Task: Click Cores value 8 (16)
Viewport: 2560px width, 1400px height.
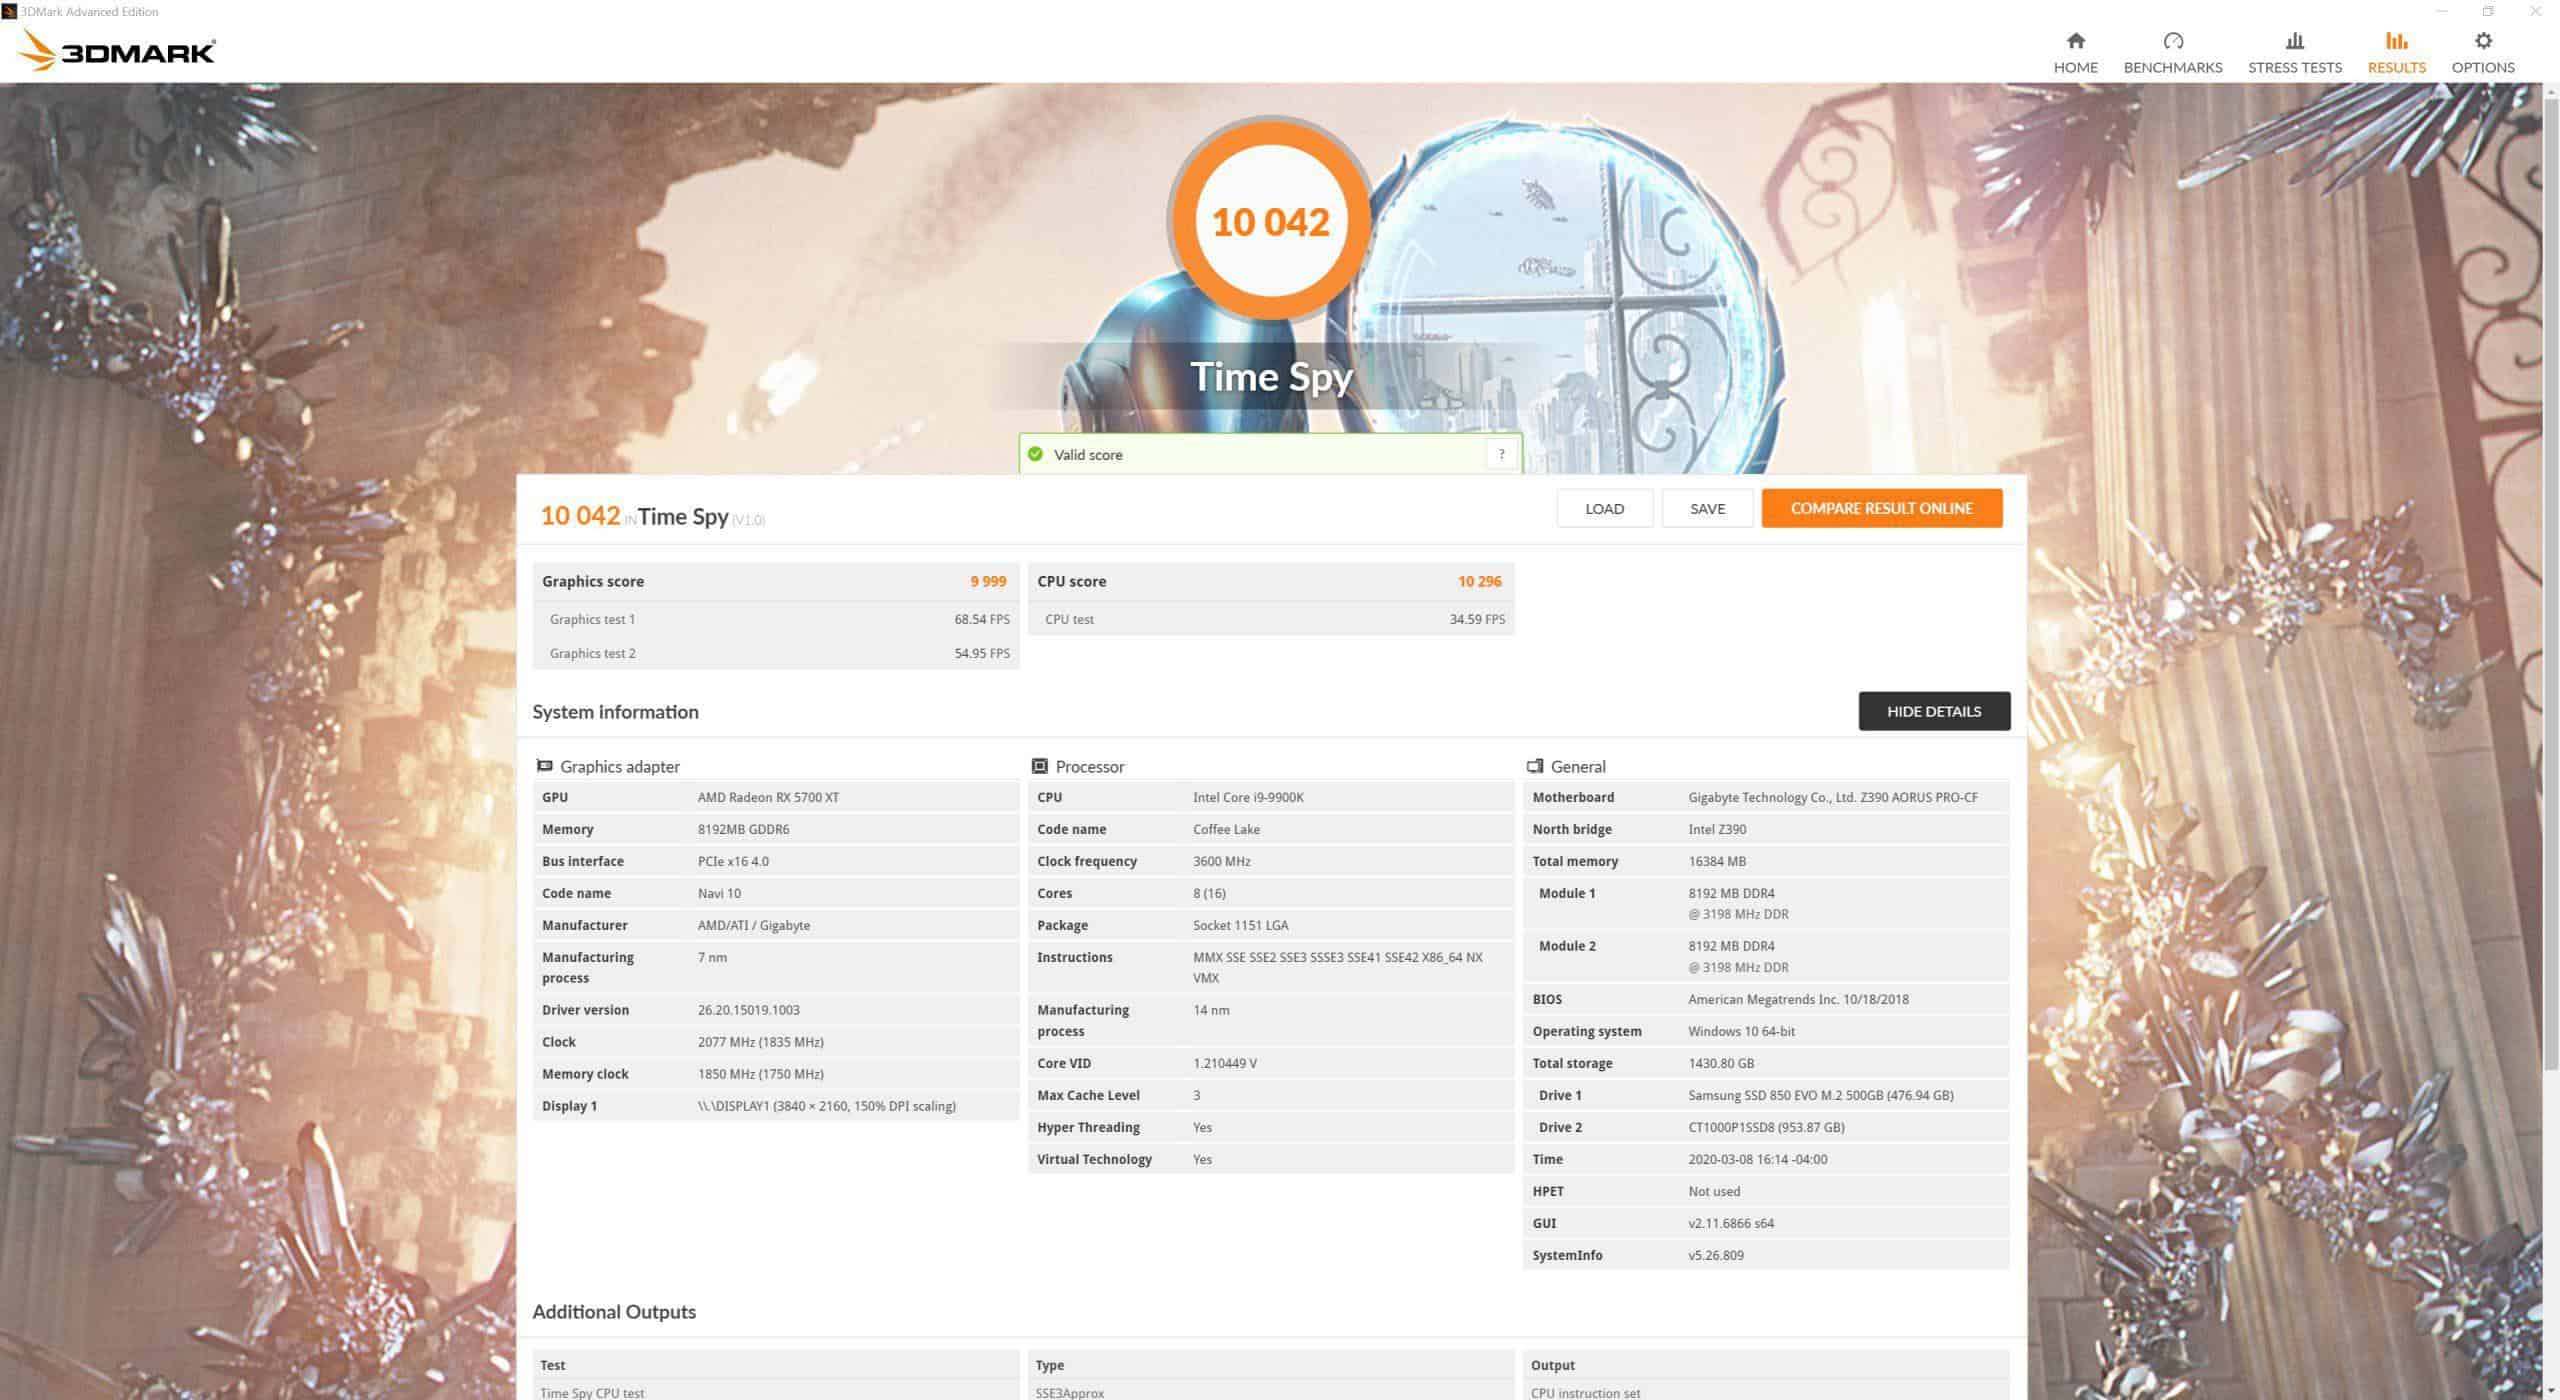Action: point(1209,893)
